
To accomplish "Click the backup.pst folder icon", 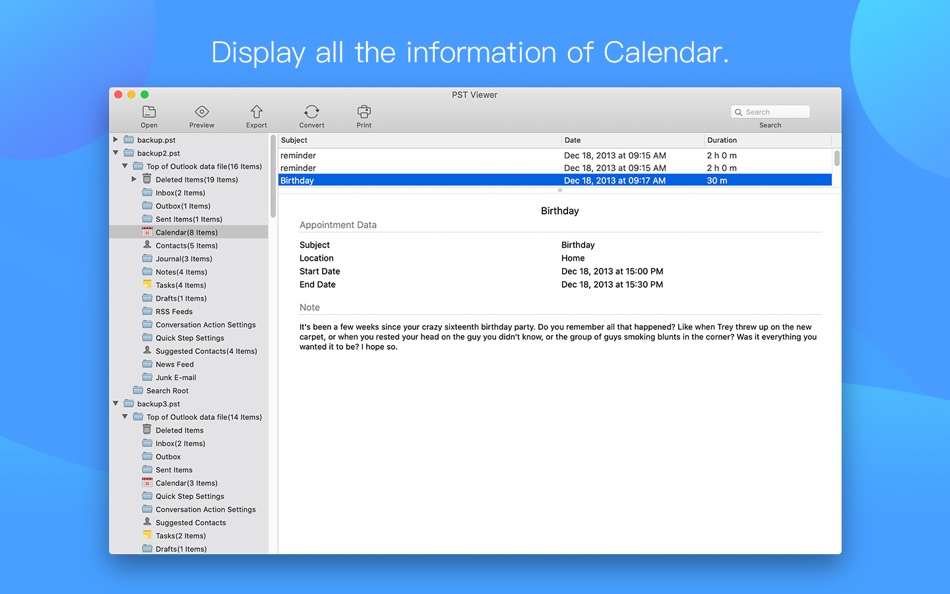I will [x=128, y=139].
